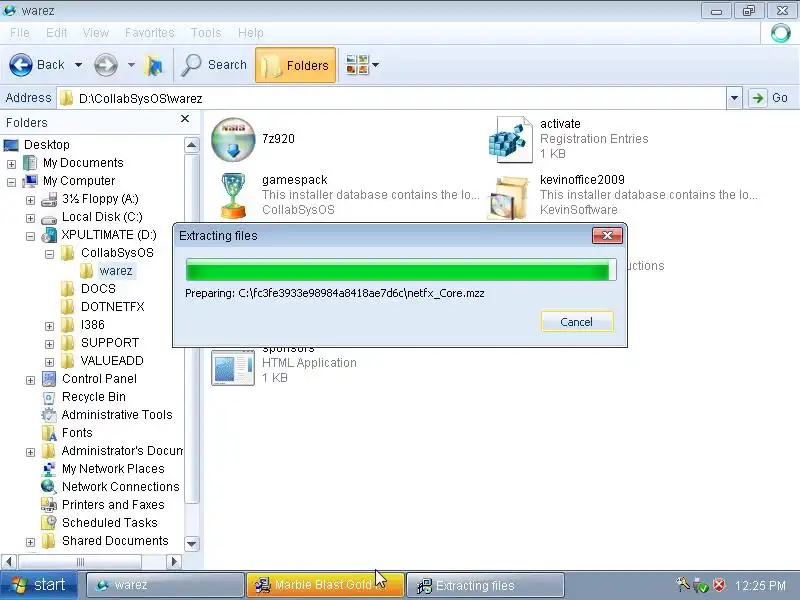Click the Network Connections icon

[x=49, y=487]
